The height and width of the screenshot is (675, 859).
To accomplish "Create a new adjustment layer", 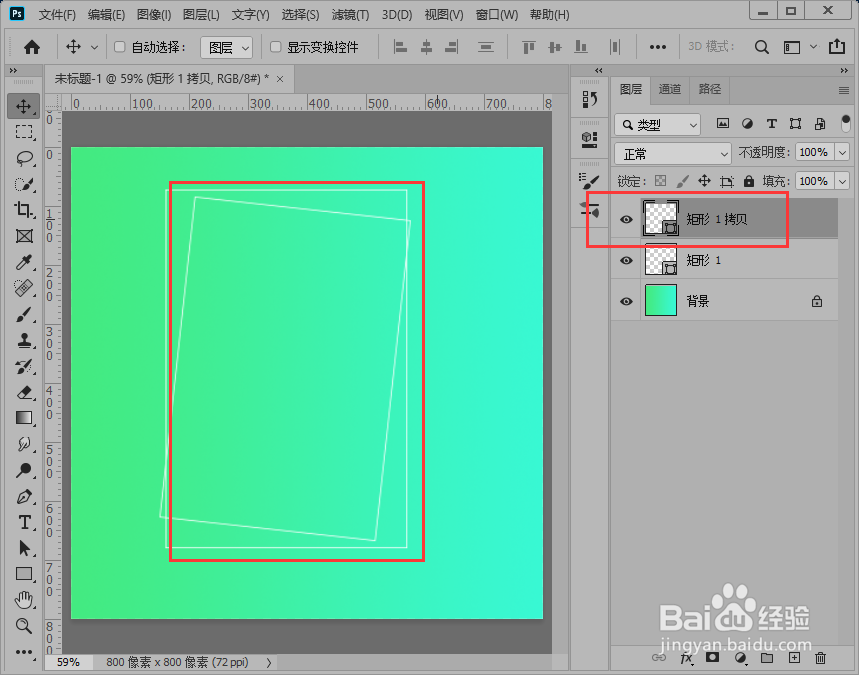I will coord(740,657).
